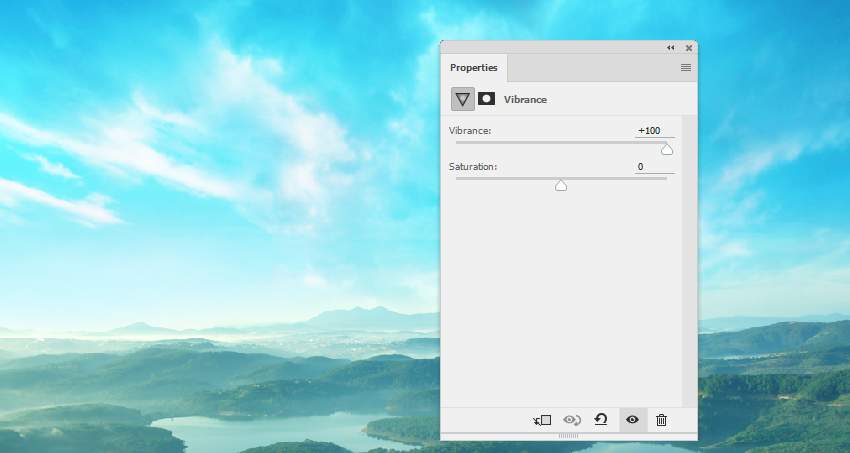Click the Vibrance slider handle
The height and width of the screenshot is (453, 850).
[667, 150]
